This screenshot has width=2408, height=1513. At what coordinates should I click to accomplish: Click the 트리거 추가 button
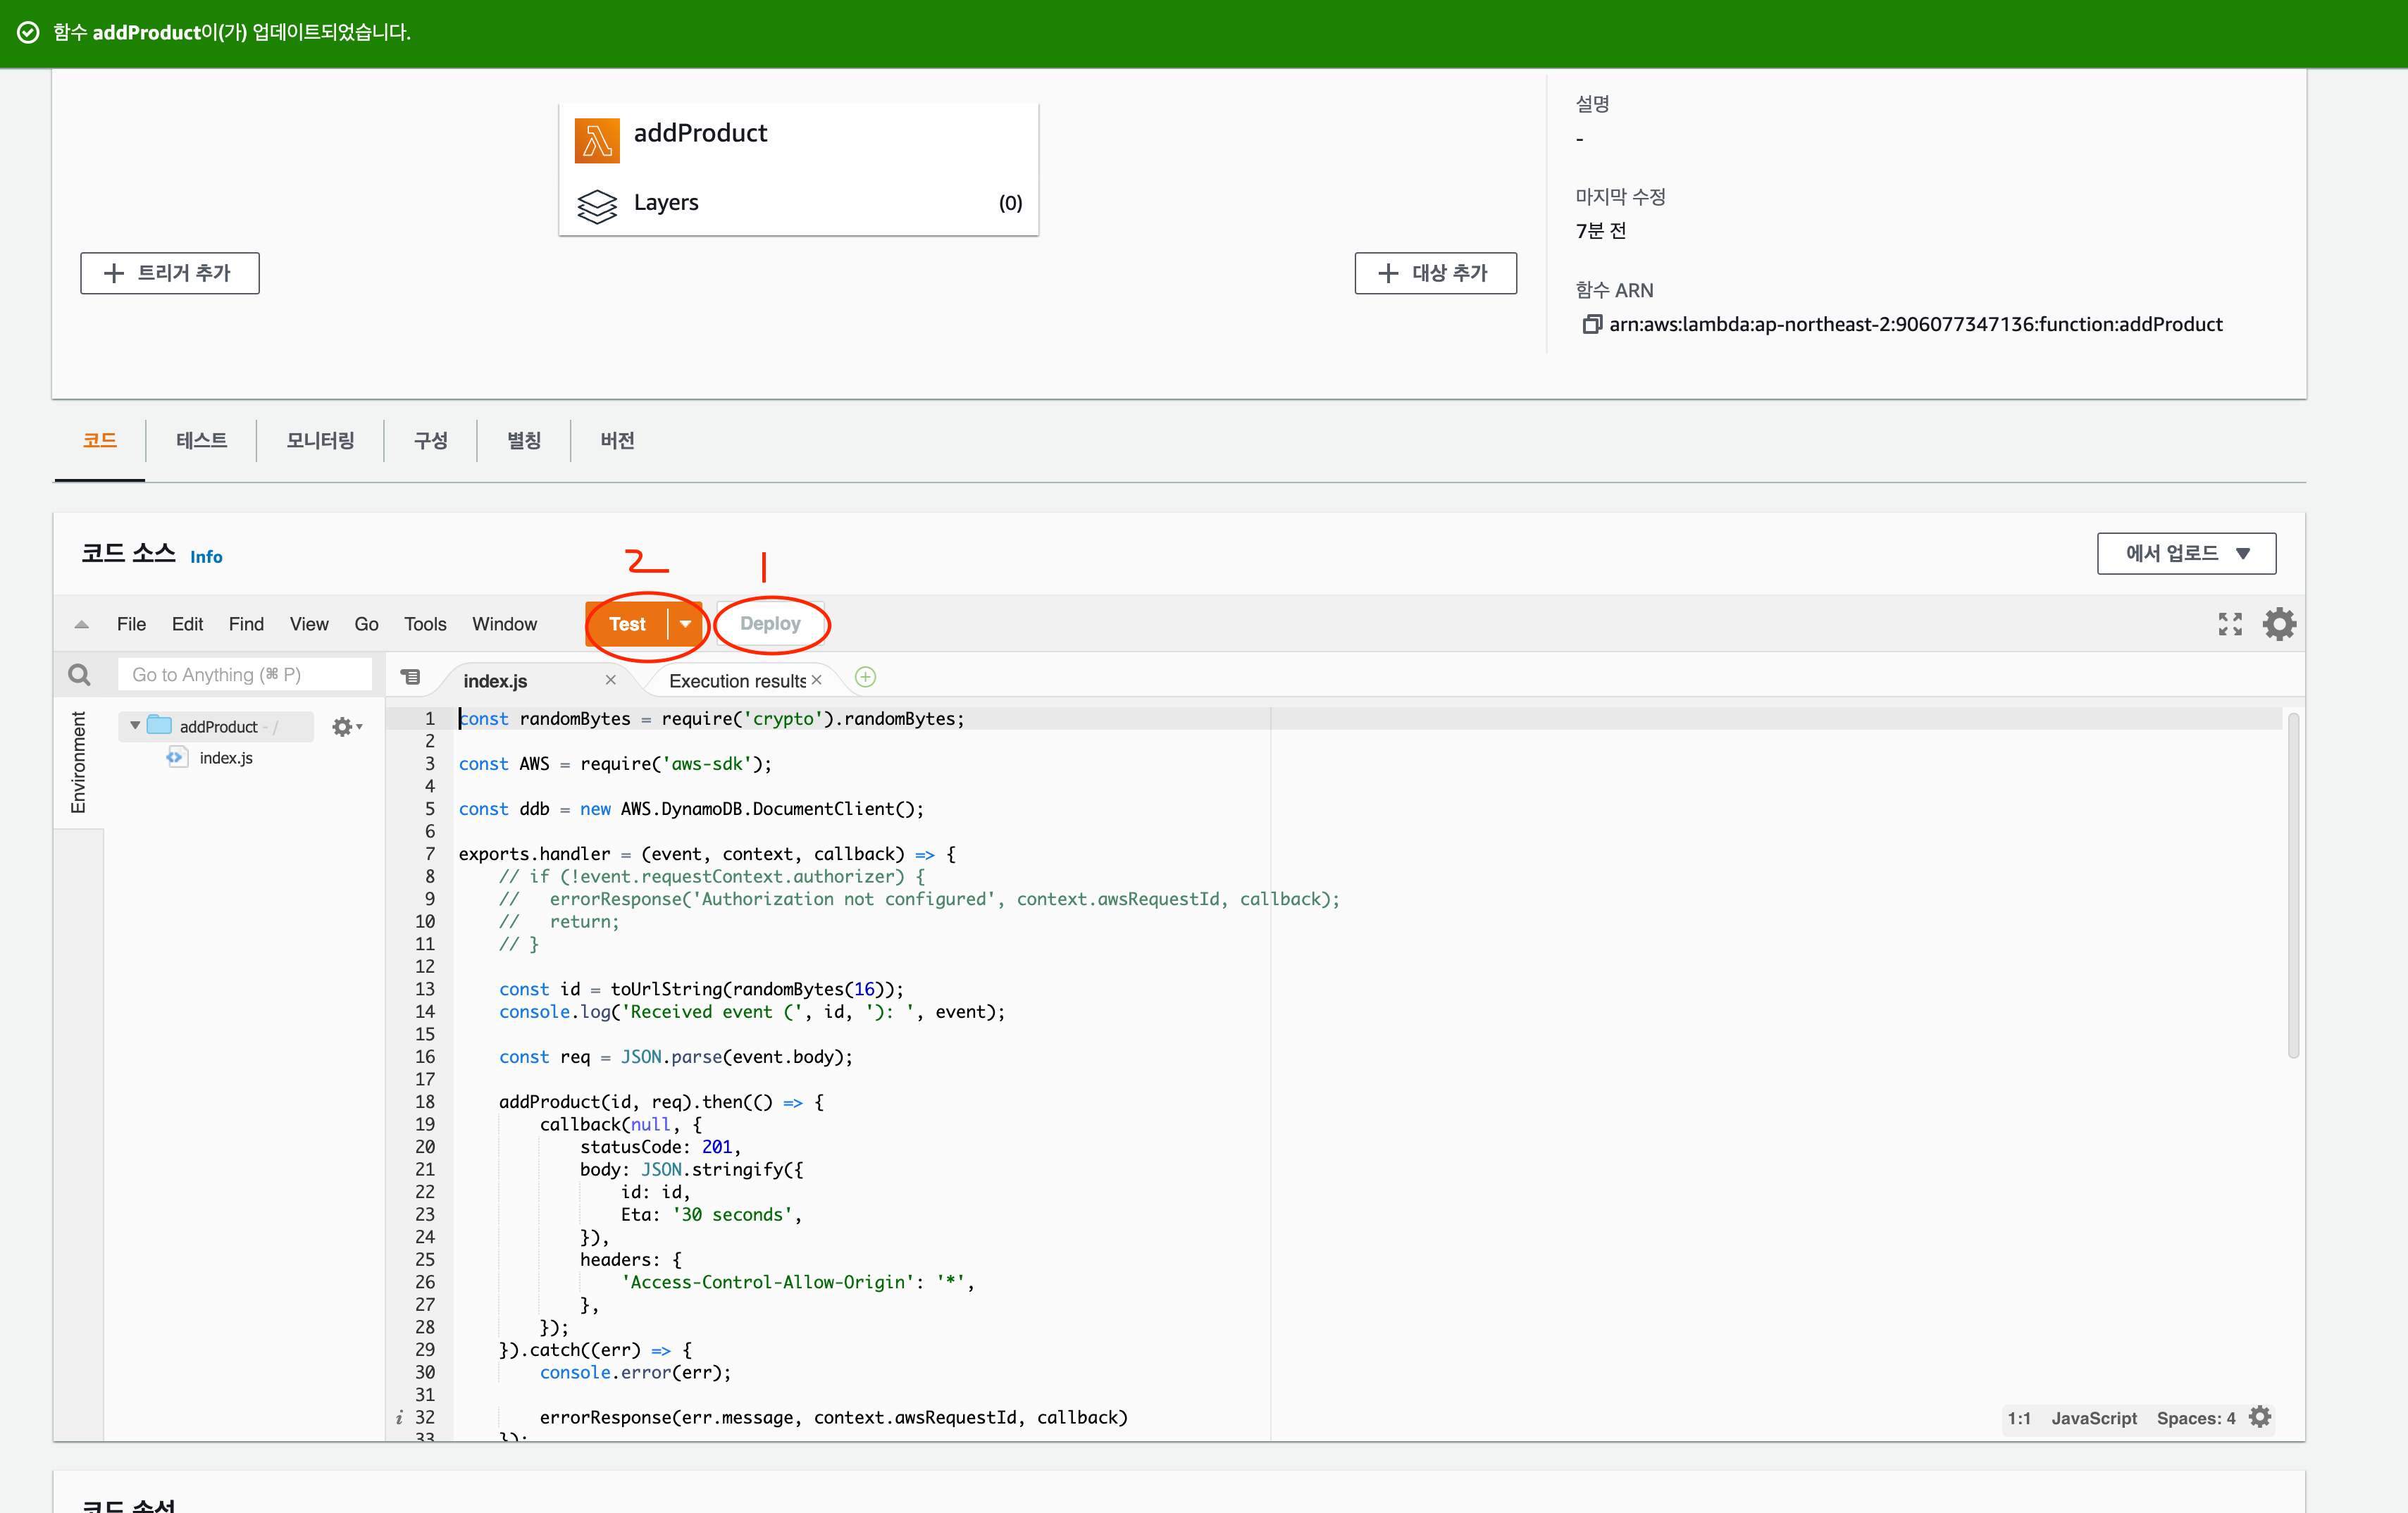(x=170, y=273)
